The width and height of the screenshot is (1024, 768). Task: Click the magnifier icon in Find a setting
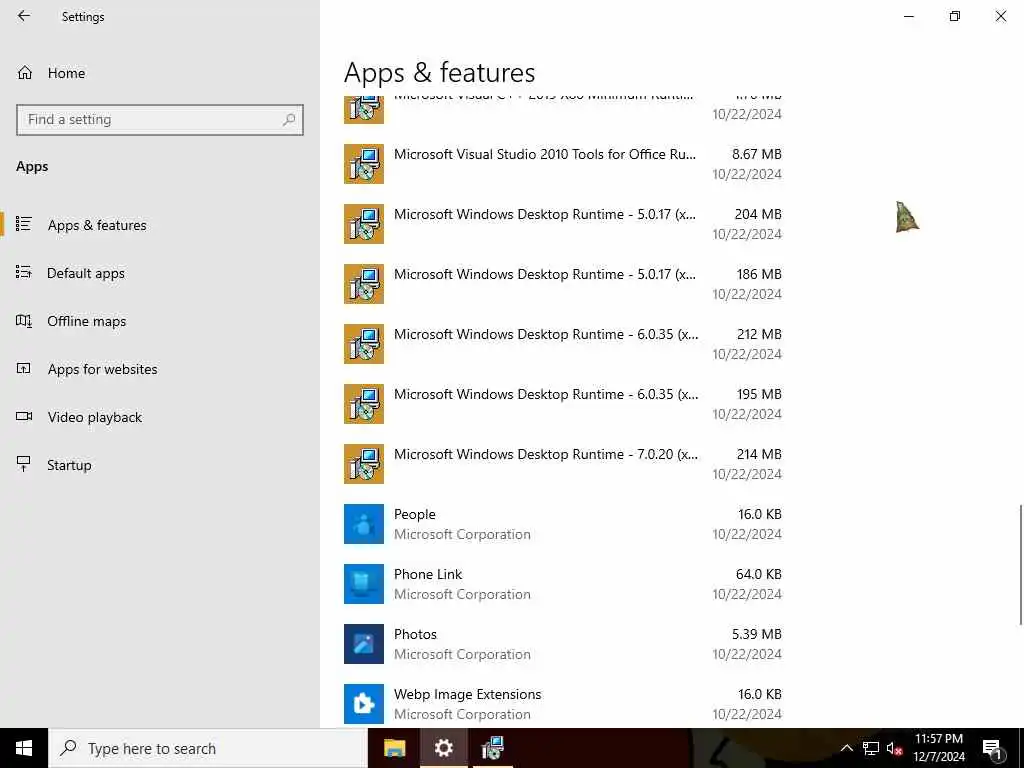[289, 120]
